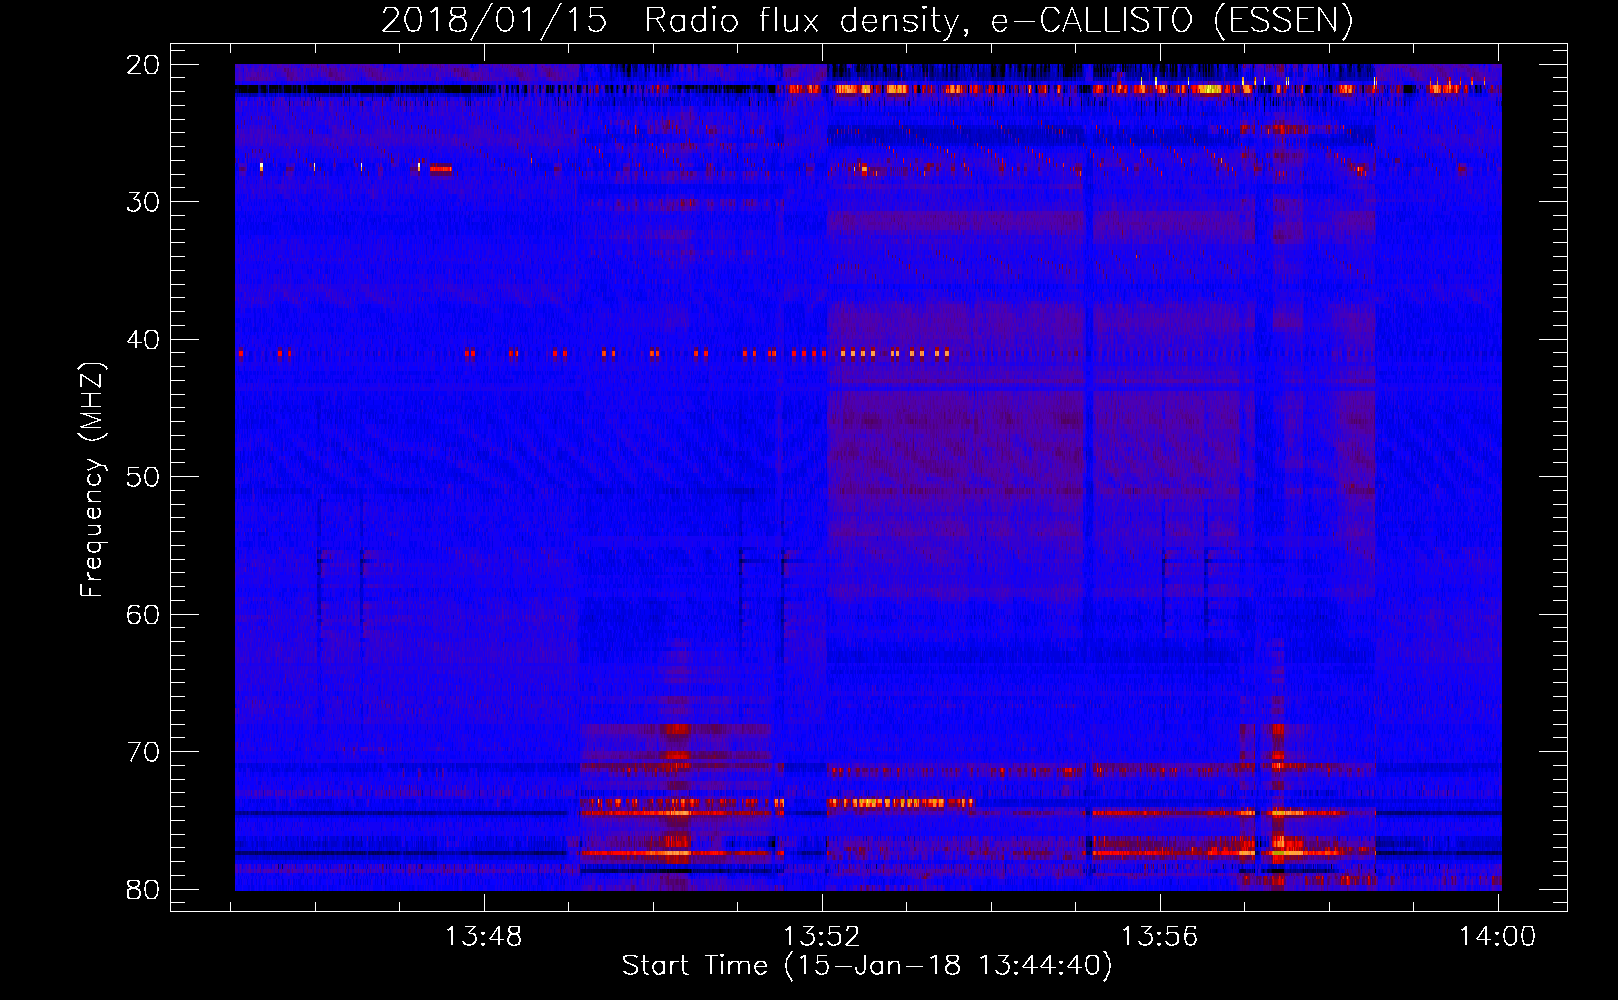Select the 40 frequency tick label
This screenshot has height=1000, width=1618.
(143, 340)
